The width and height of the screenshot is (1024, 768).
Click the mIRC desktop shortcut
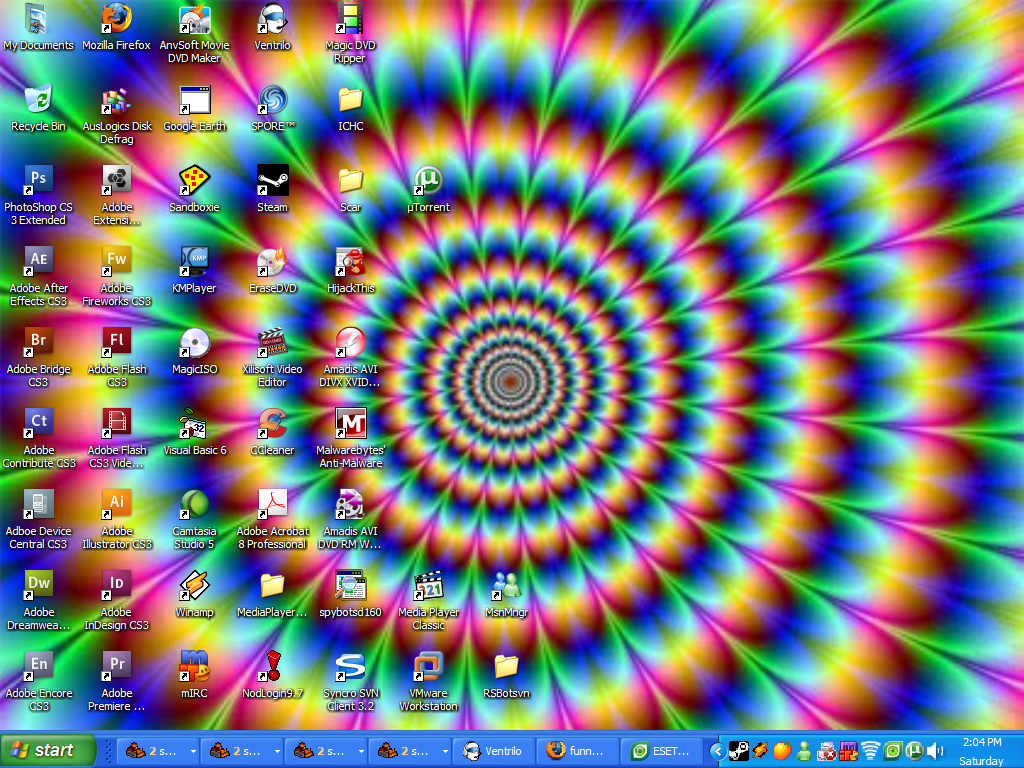[x=194, y=667]
